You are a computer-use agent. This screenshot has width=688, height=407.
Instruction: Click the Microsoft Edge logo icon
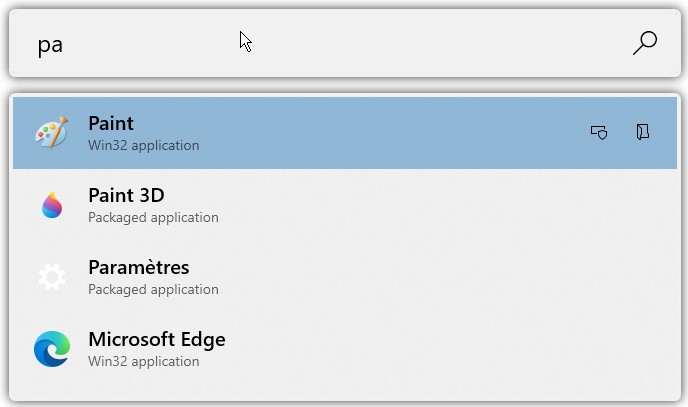click(x=51, y=349)
